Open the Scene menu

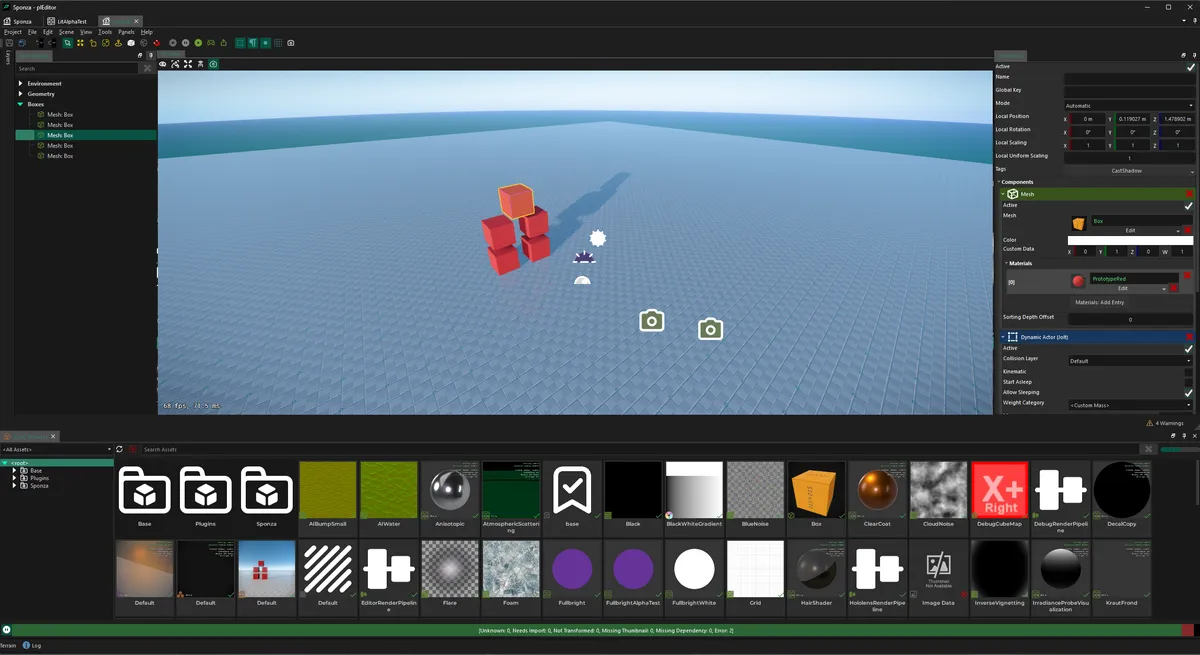(x=66, y=32)
